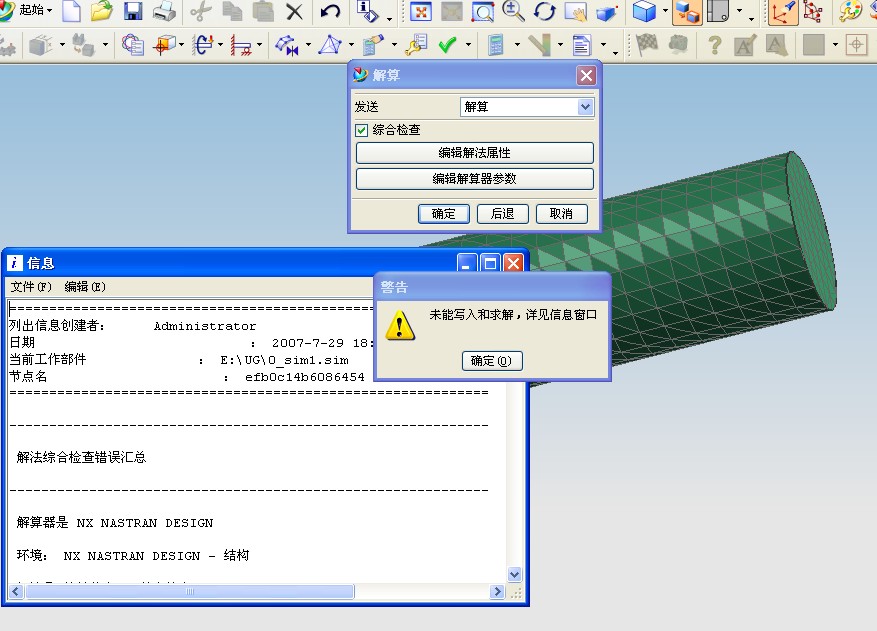The width and height of the screenshot is (877, 631).
Task: Click the red wireframe geometry icon
Action: (813, 11)
